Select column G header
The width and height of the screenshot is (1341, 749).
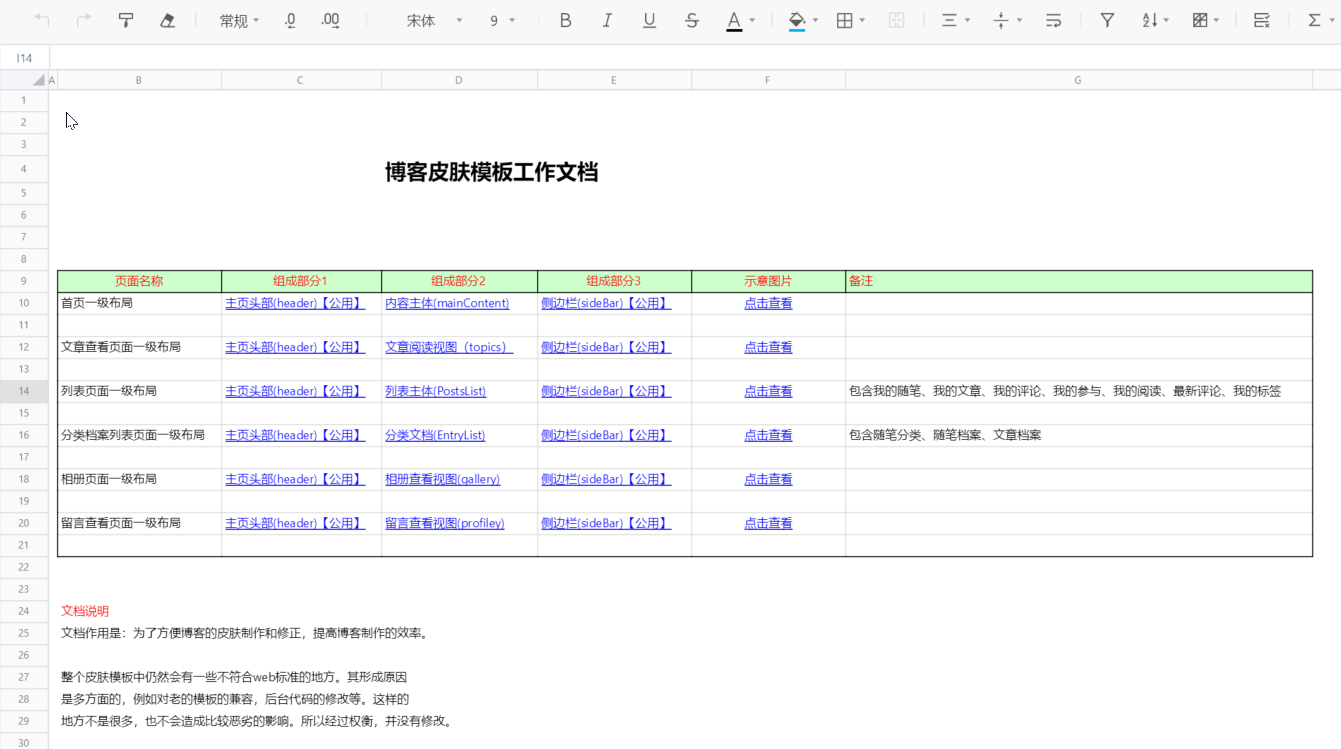click(1078, 80)
